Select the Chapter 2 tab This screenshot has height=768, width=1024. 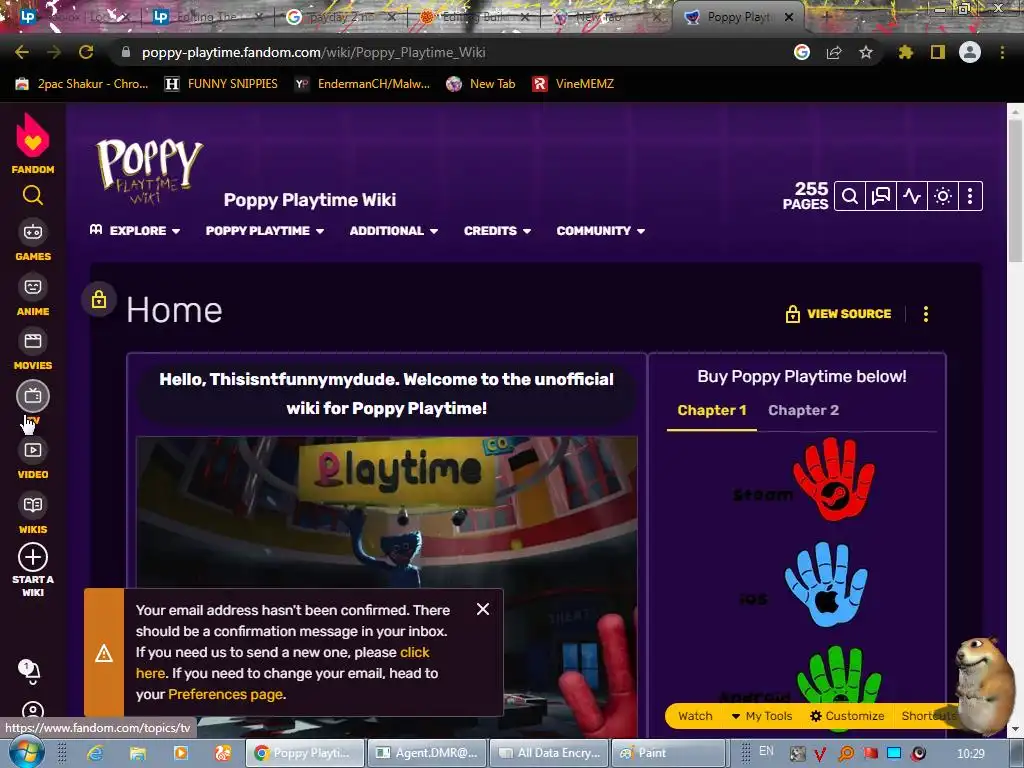point(803,411)
